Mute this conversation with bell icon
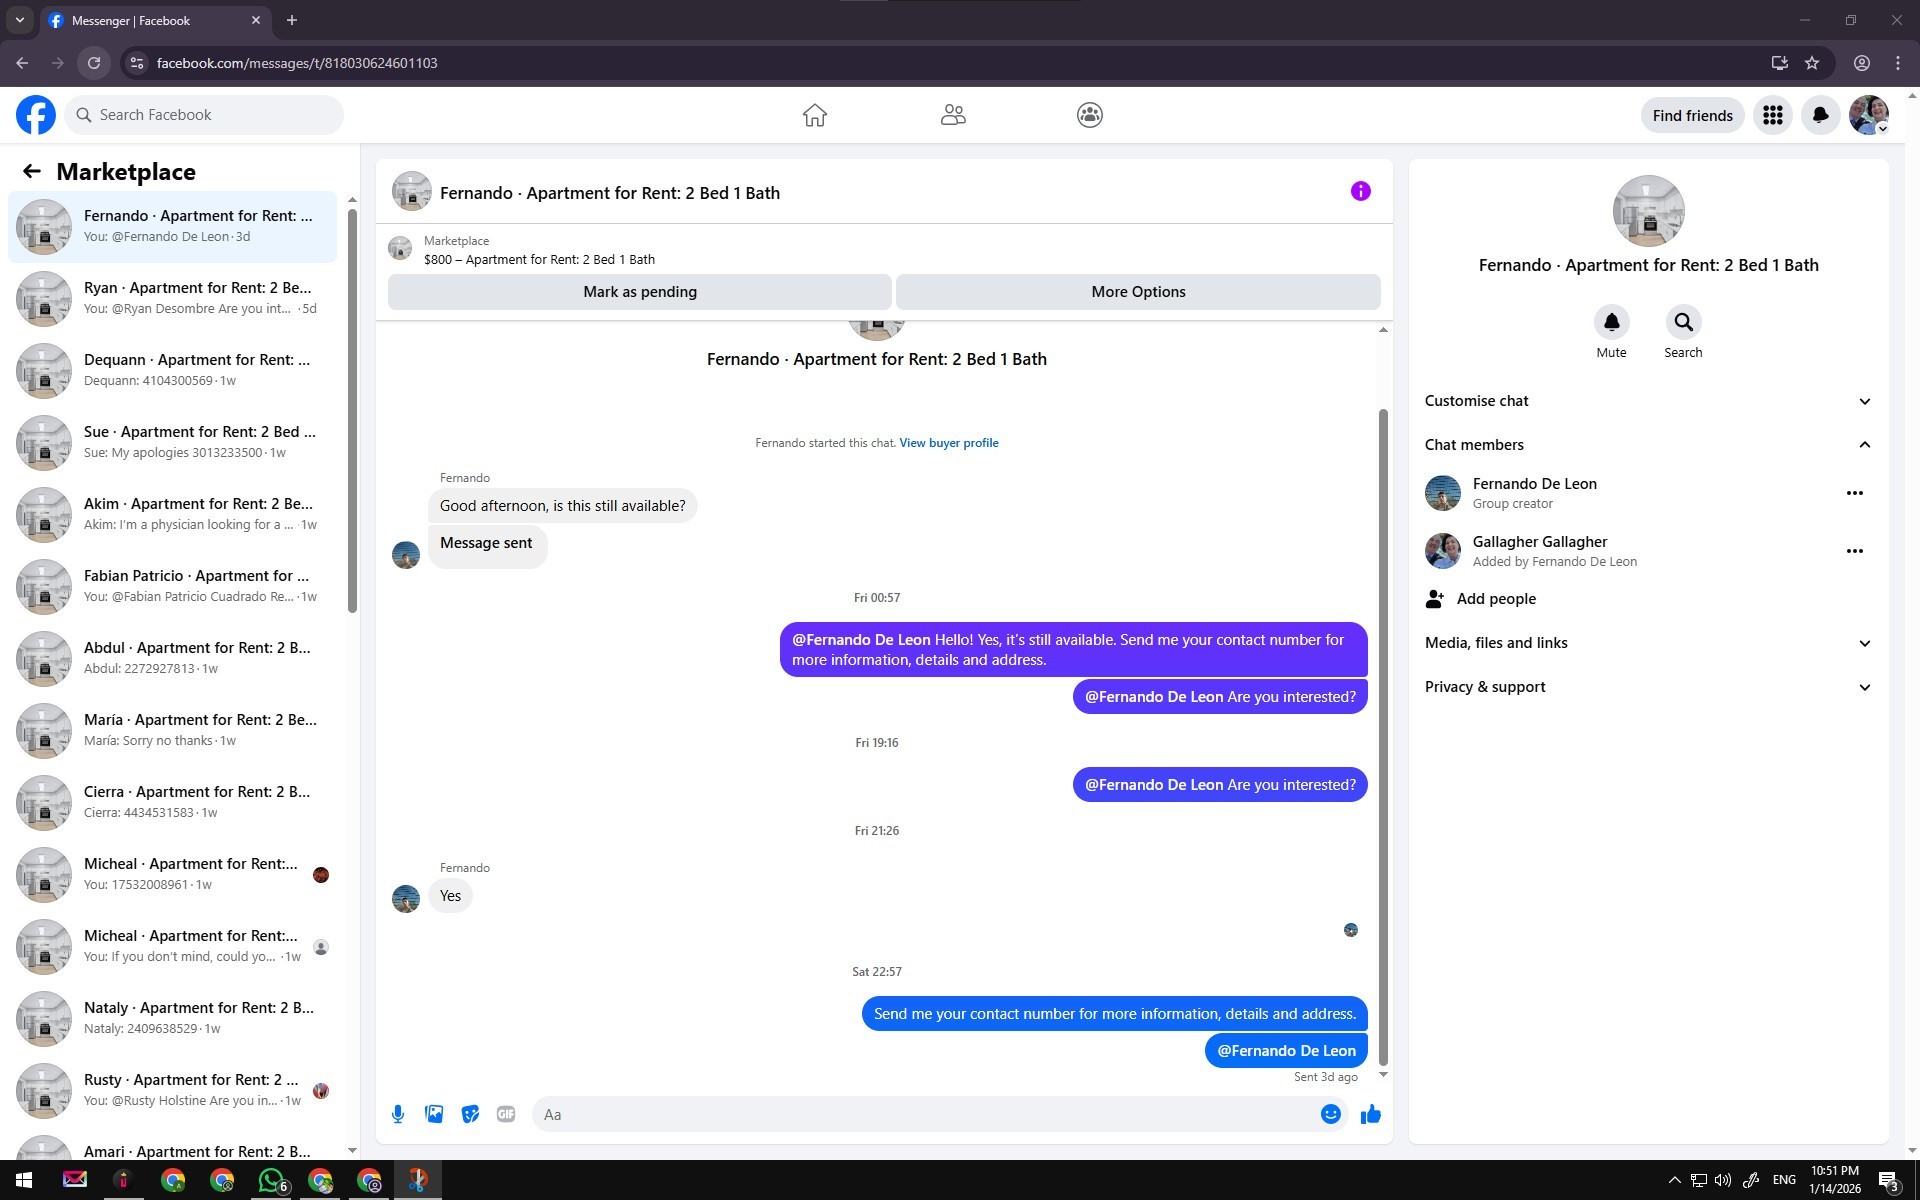 [x=1611, y=323]
